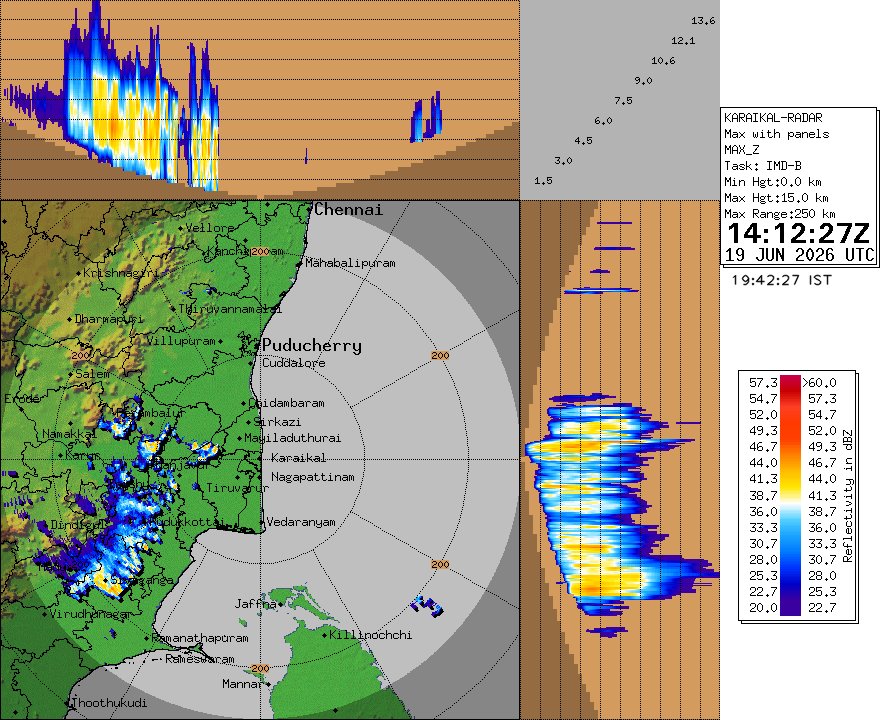Click the Chidambaram label
880x720 pixels.
coord(286,403)
